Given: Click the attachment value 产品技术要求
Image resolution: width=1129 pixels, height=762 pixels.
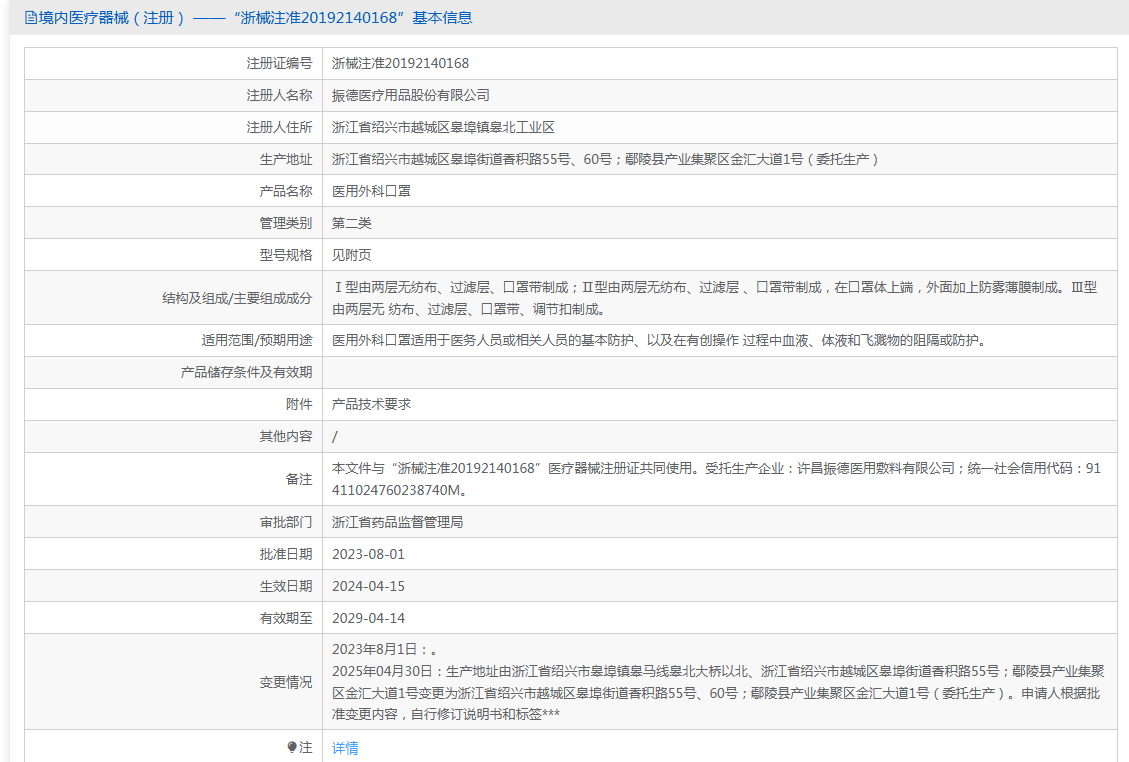Looking at the screenshot, I should [x=371, y=404].
